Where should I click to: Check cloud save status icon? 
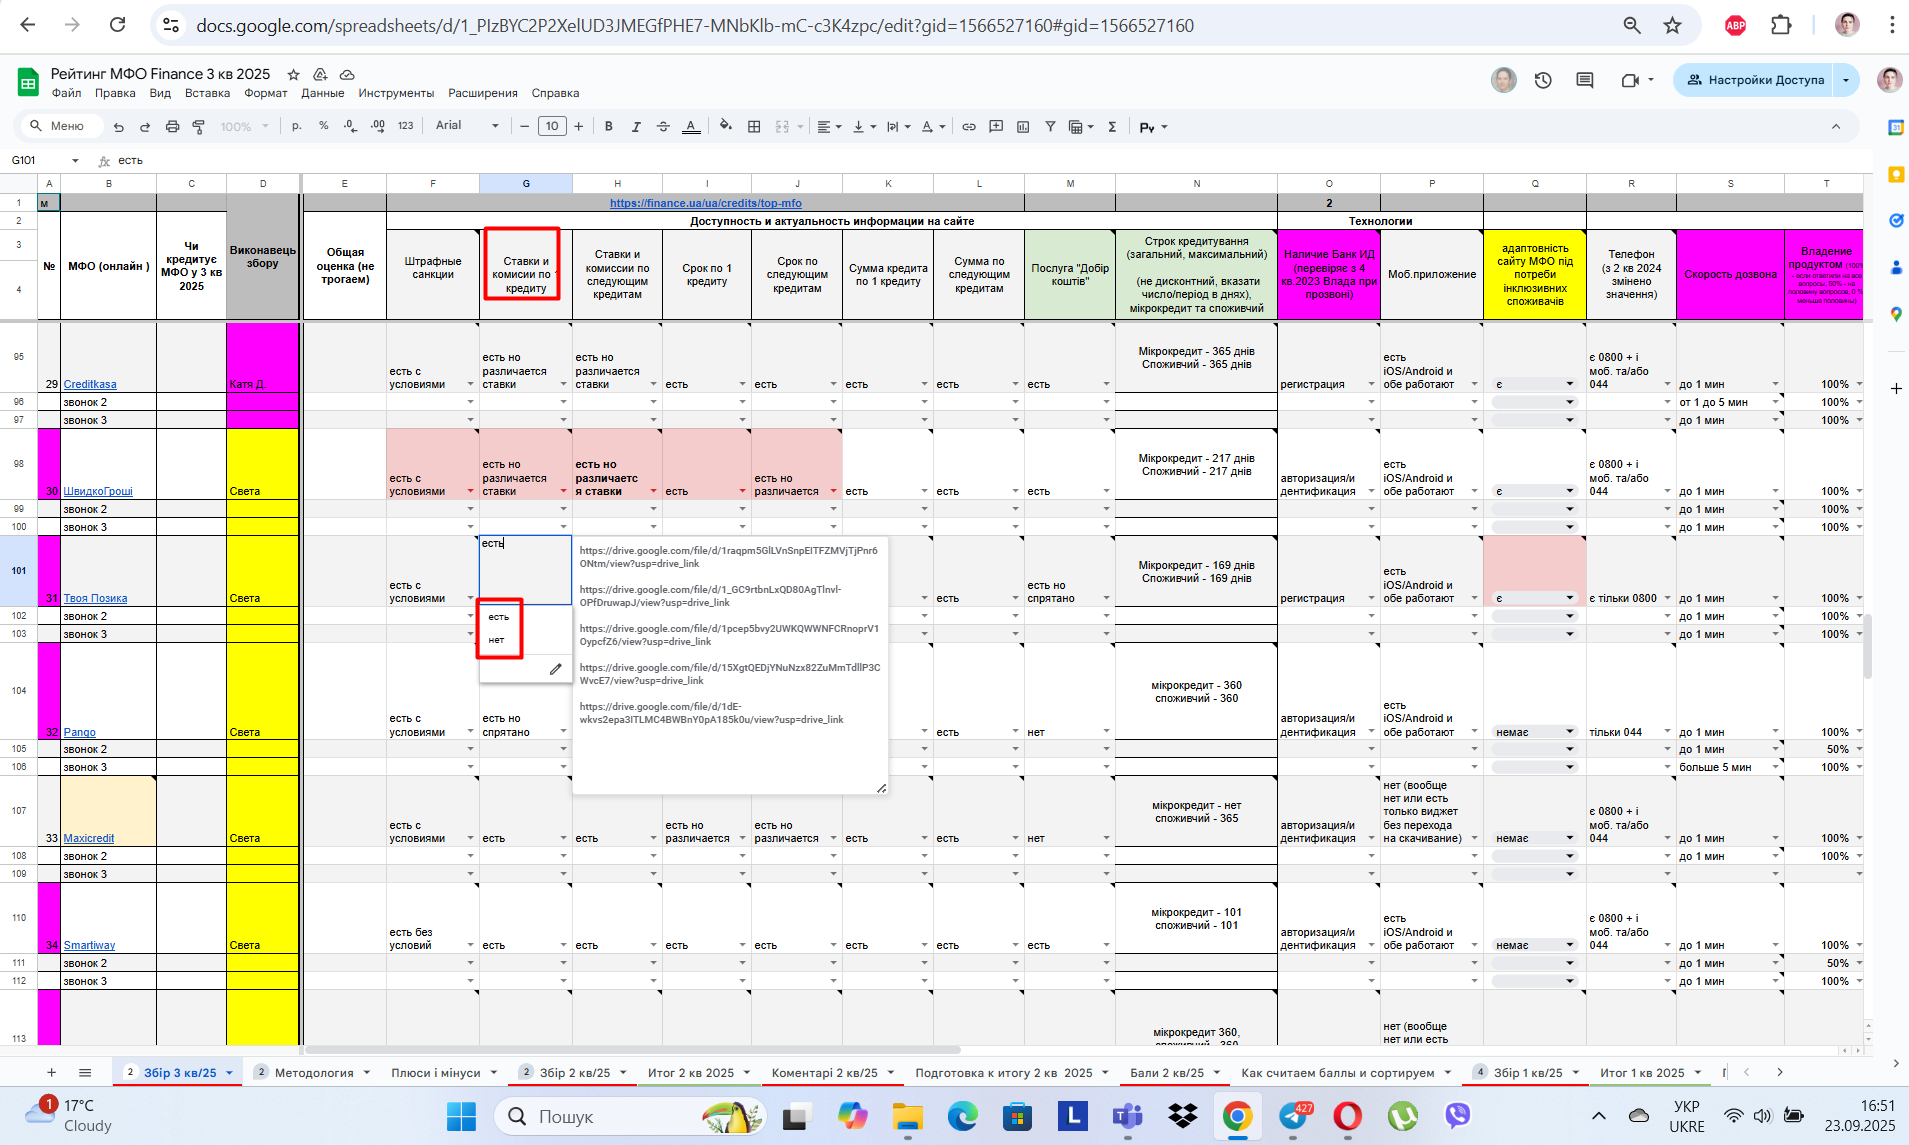click(347, 75)
